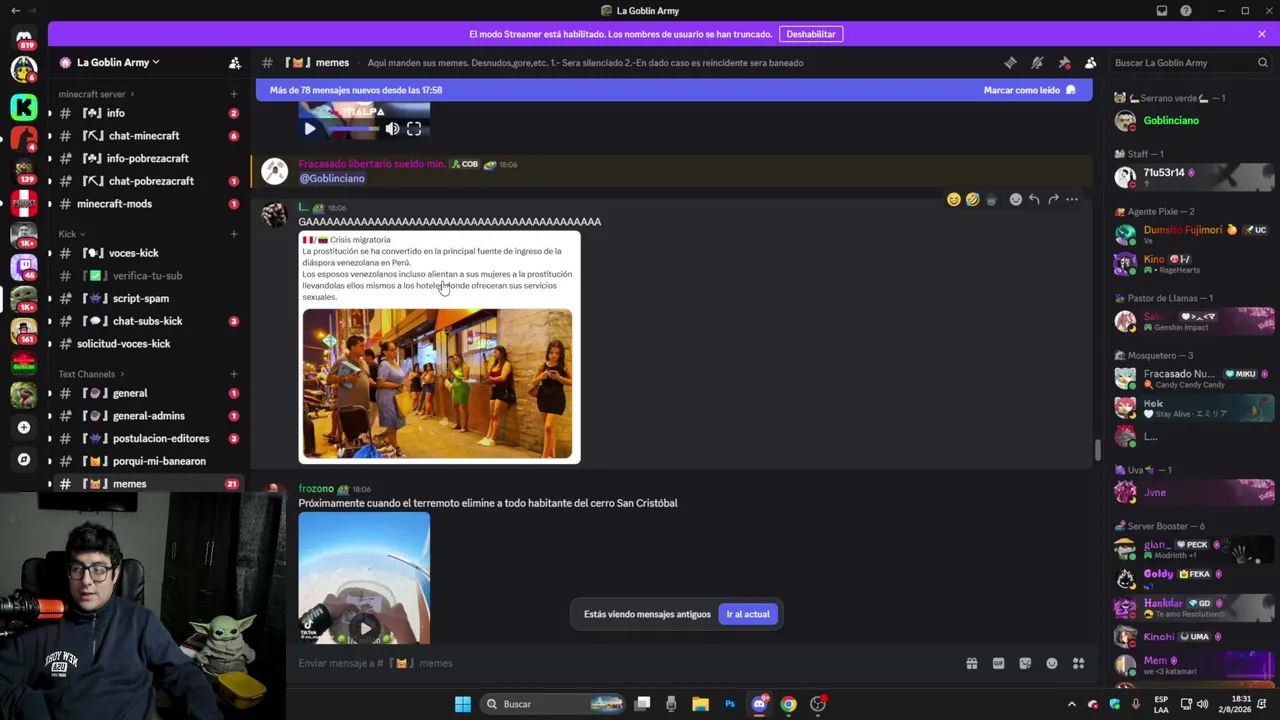The image size is (1280, 720).
Task: Click the search magnifier in the server search box
Action: coord(1262,63)
